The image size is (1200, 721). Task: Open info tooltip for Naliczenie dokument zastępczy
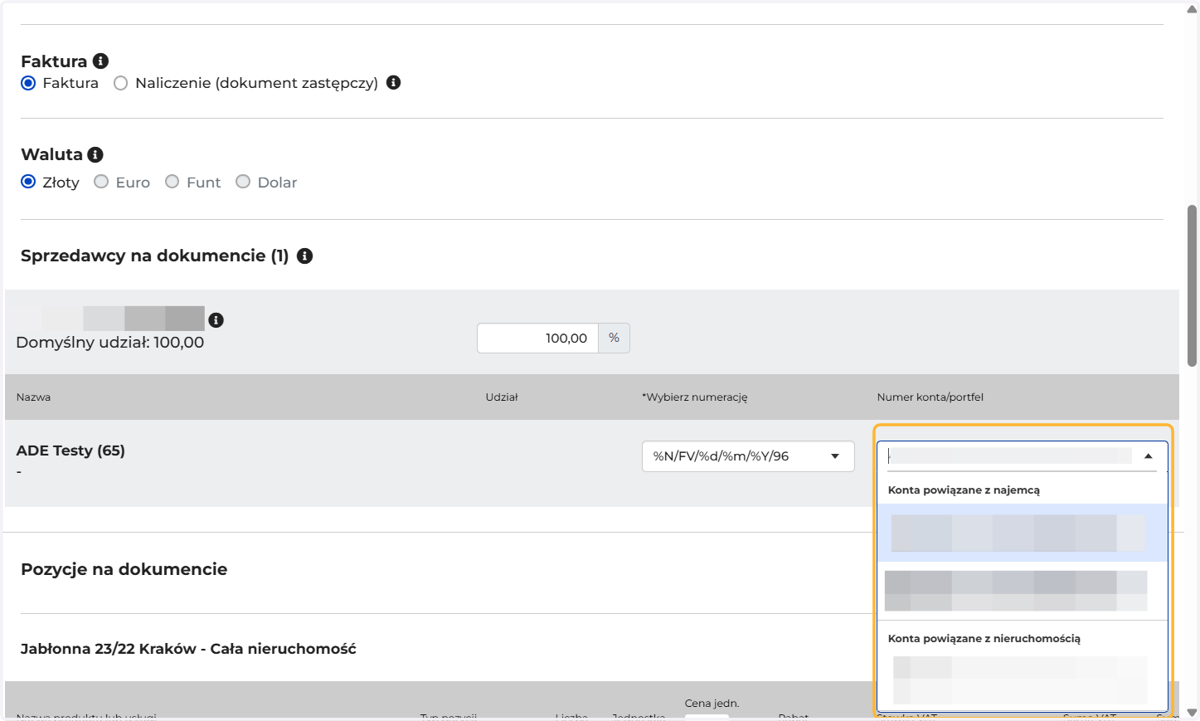(x=394, y=83)
